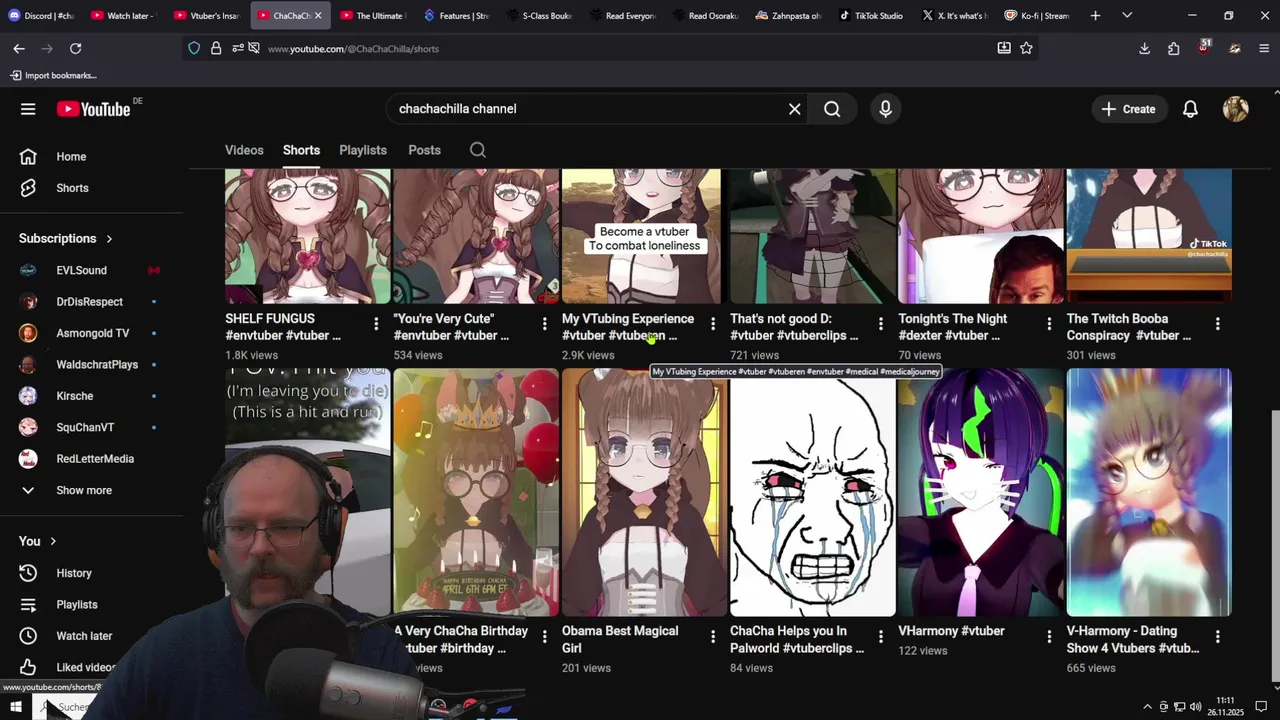Open options menu for Tonight's The Night short
1280x720 pixels.
[x=1049, y=324]
